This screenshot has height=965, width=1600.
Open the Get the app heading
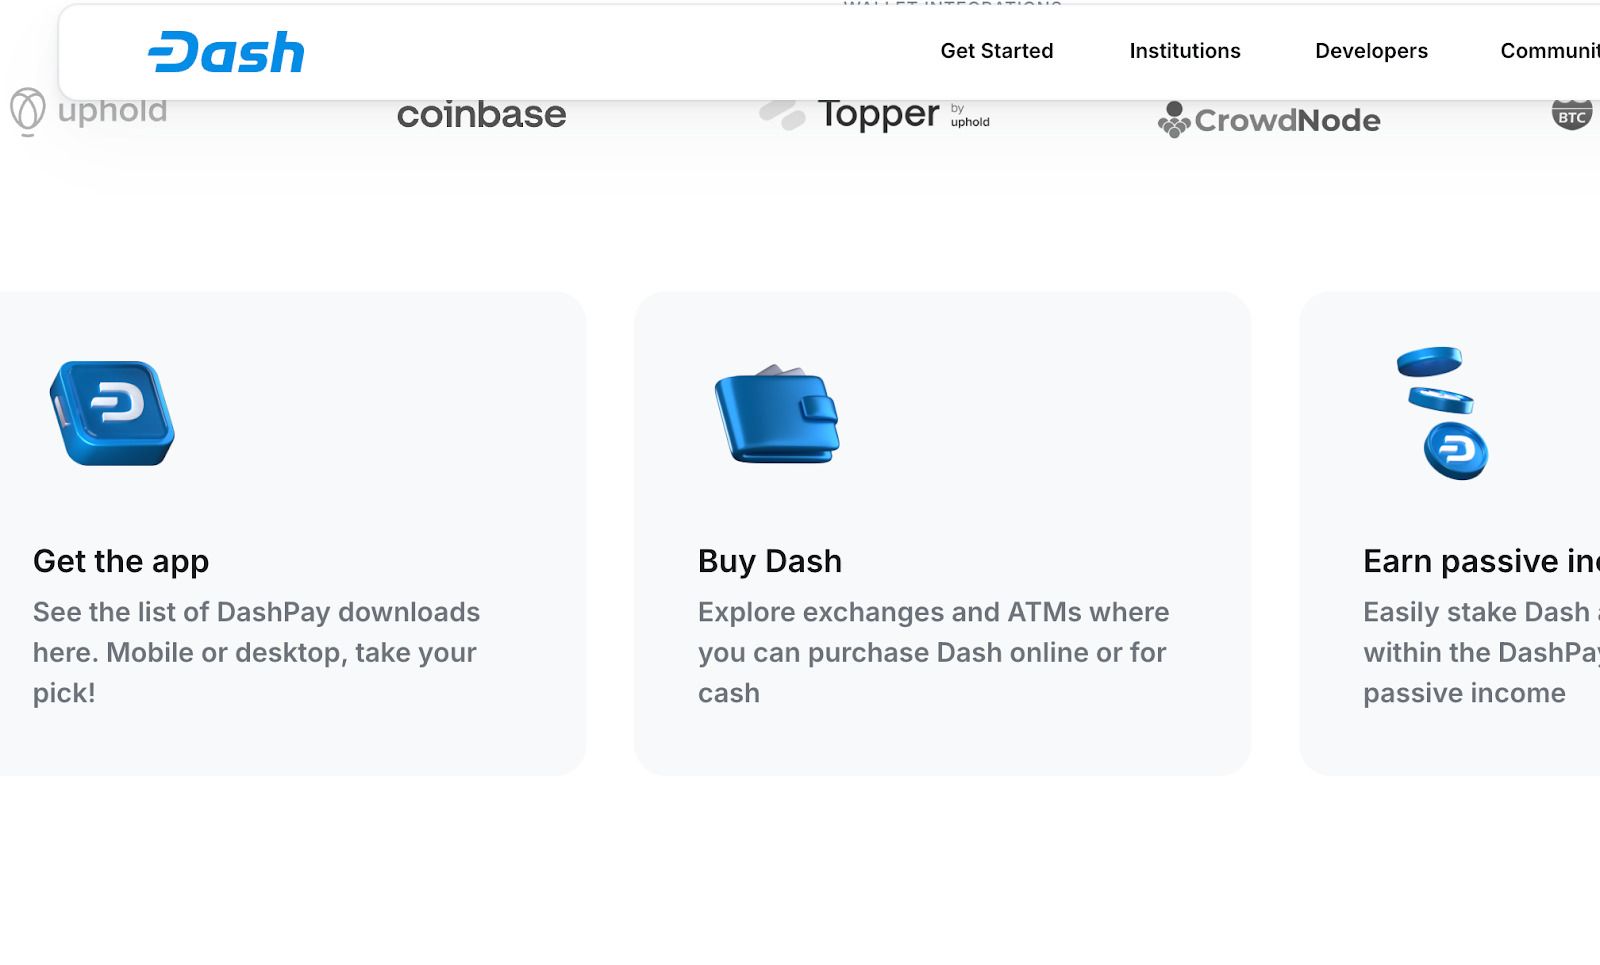tap(121, 561)
